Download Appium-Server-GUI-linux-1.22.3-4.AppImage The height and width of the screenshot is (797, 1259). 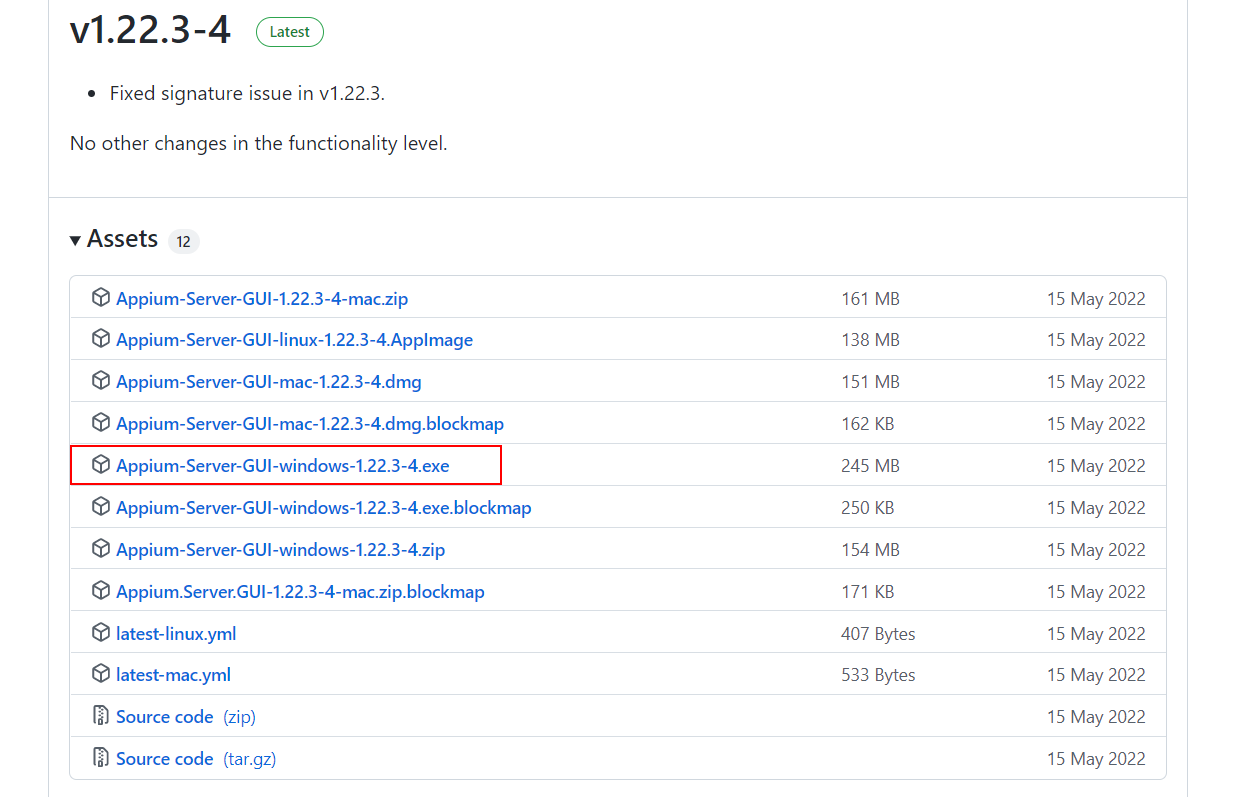(x=294, y=341)
